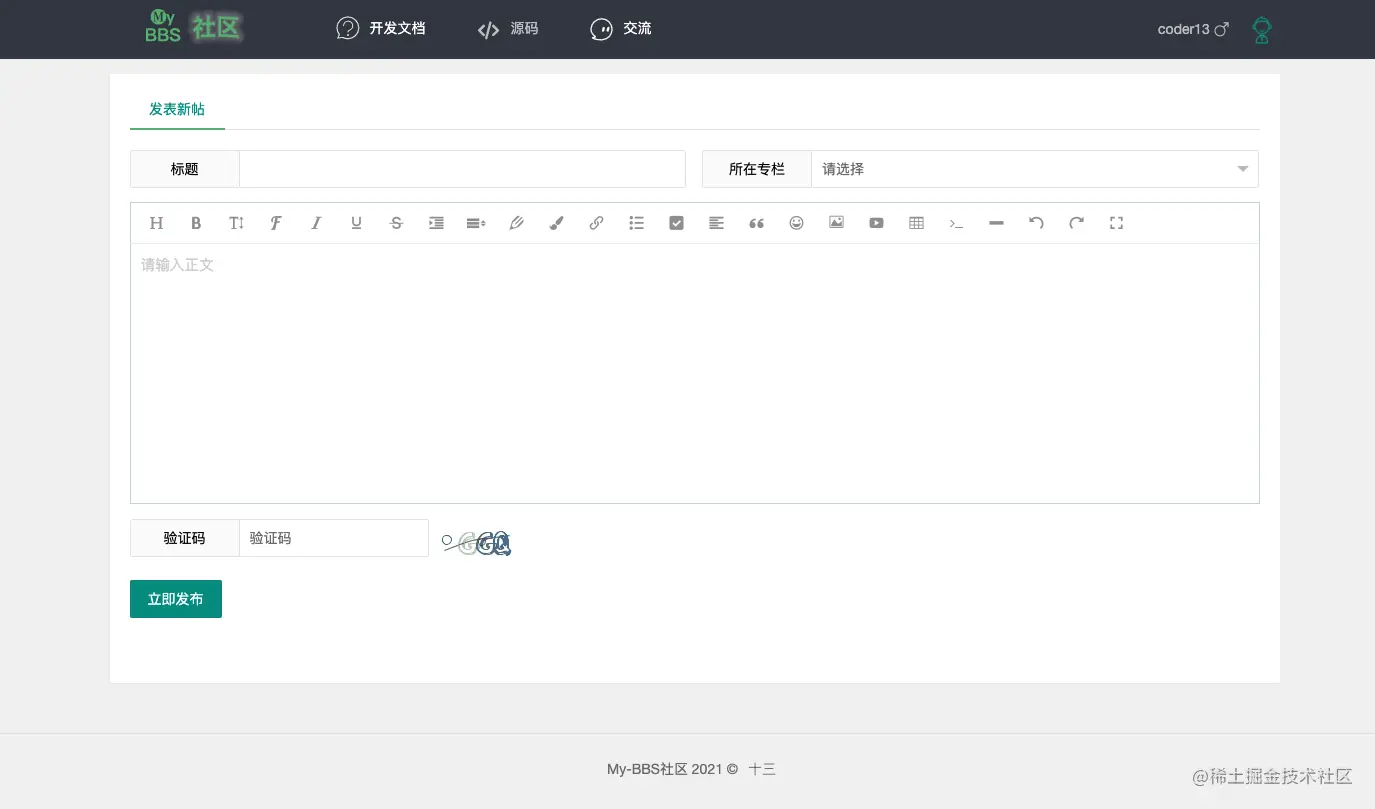Viewport: 1375px width, 809px height.
Task: Open the line height tool
Action: click(x=476, y=223)
